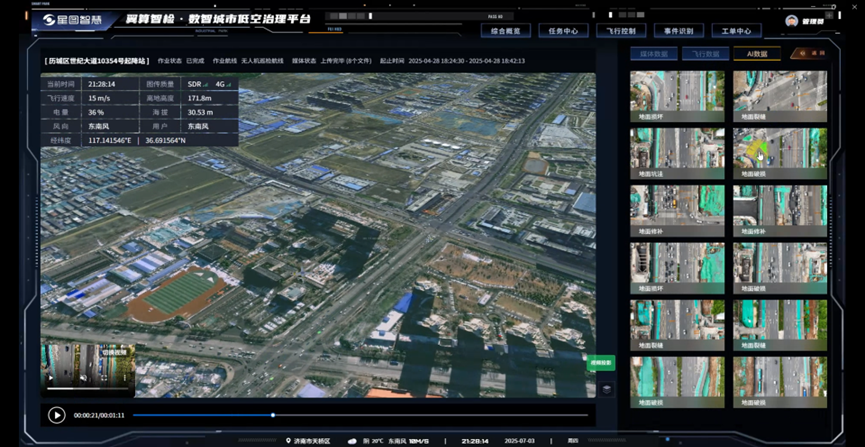Click the 星图智慧 logo icon
Screen dimensions: 865x447
point(48,20)
